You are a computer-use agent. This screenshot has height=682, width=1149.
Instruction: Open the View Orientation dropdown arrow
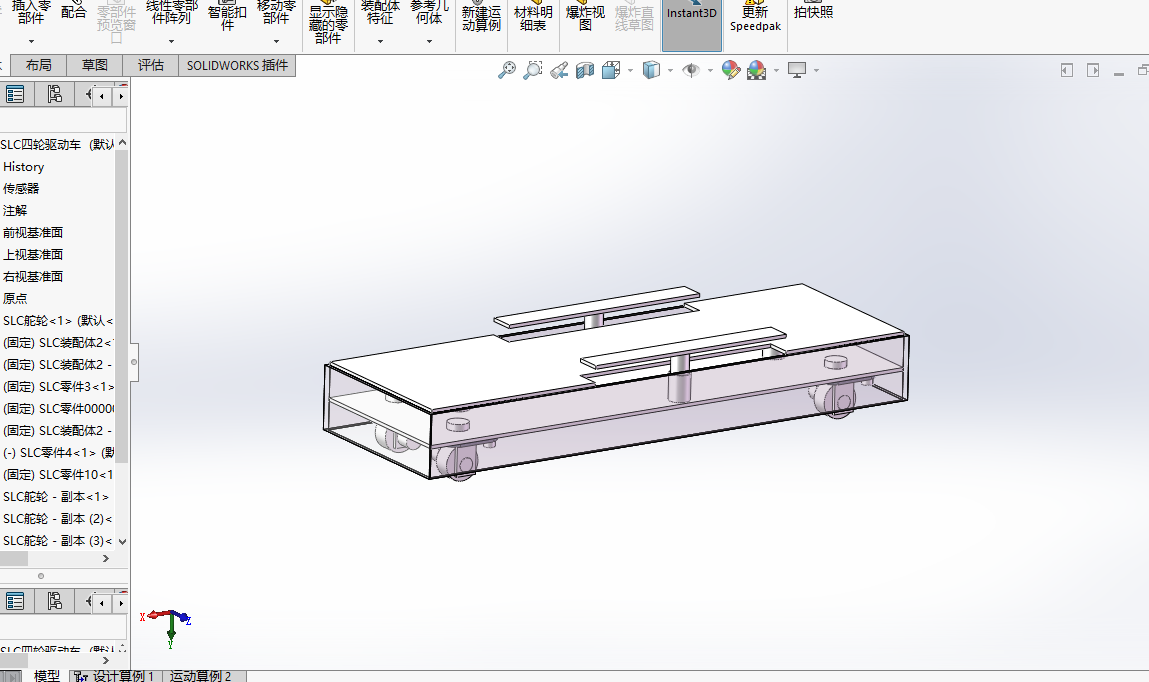(630, 70)
